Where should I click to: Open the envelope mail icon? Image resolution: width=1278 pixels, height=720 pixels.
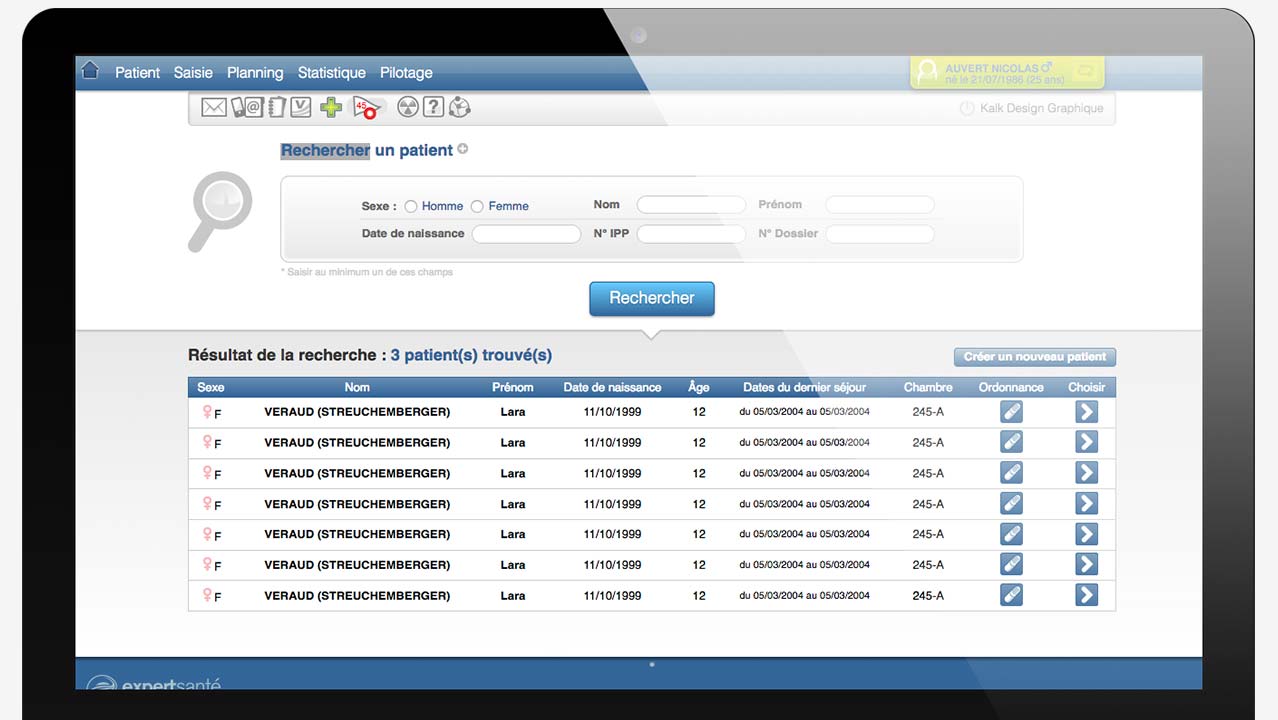coord(214,107)
